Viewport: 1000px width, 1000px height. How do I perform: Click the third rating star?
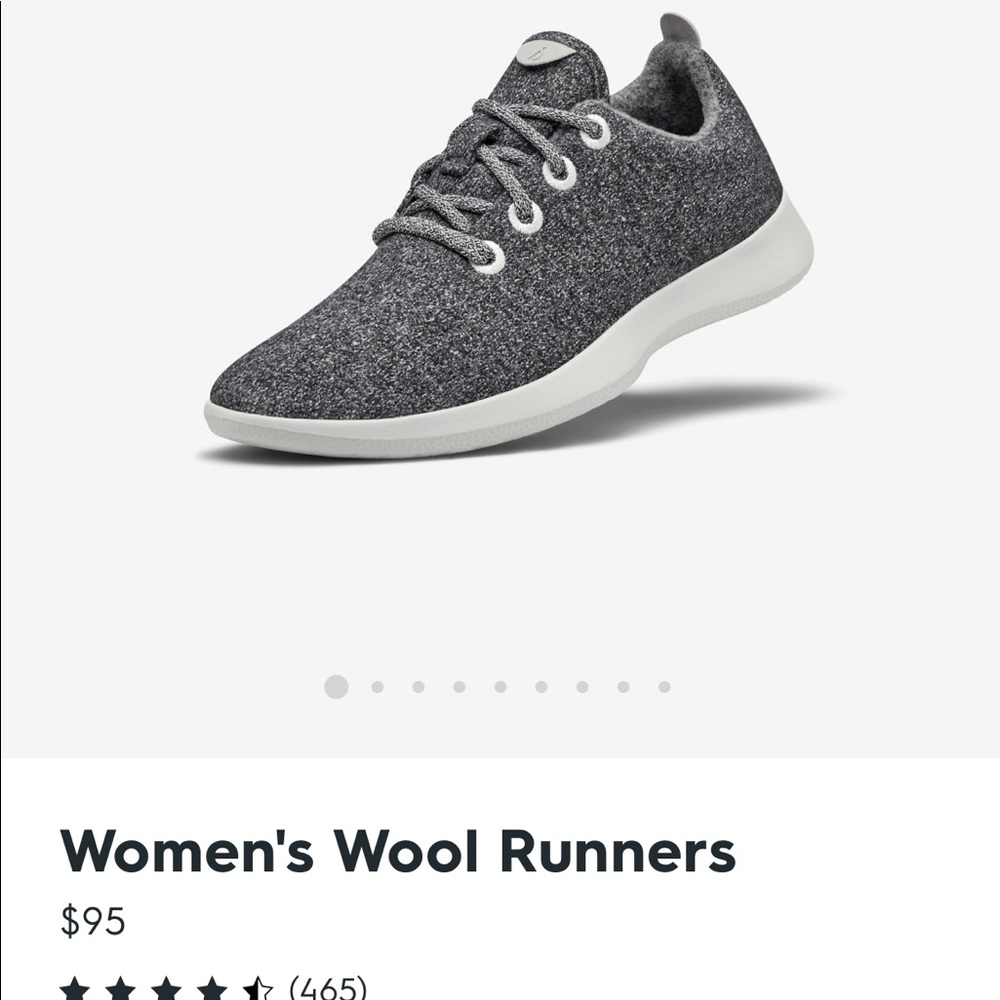tap(166, 987)
